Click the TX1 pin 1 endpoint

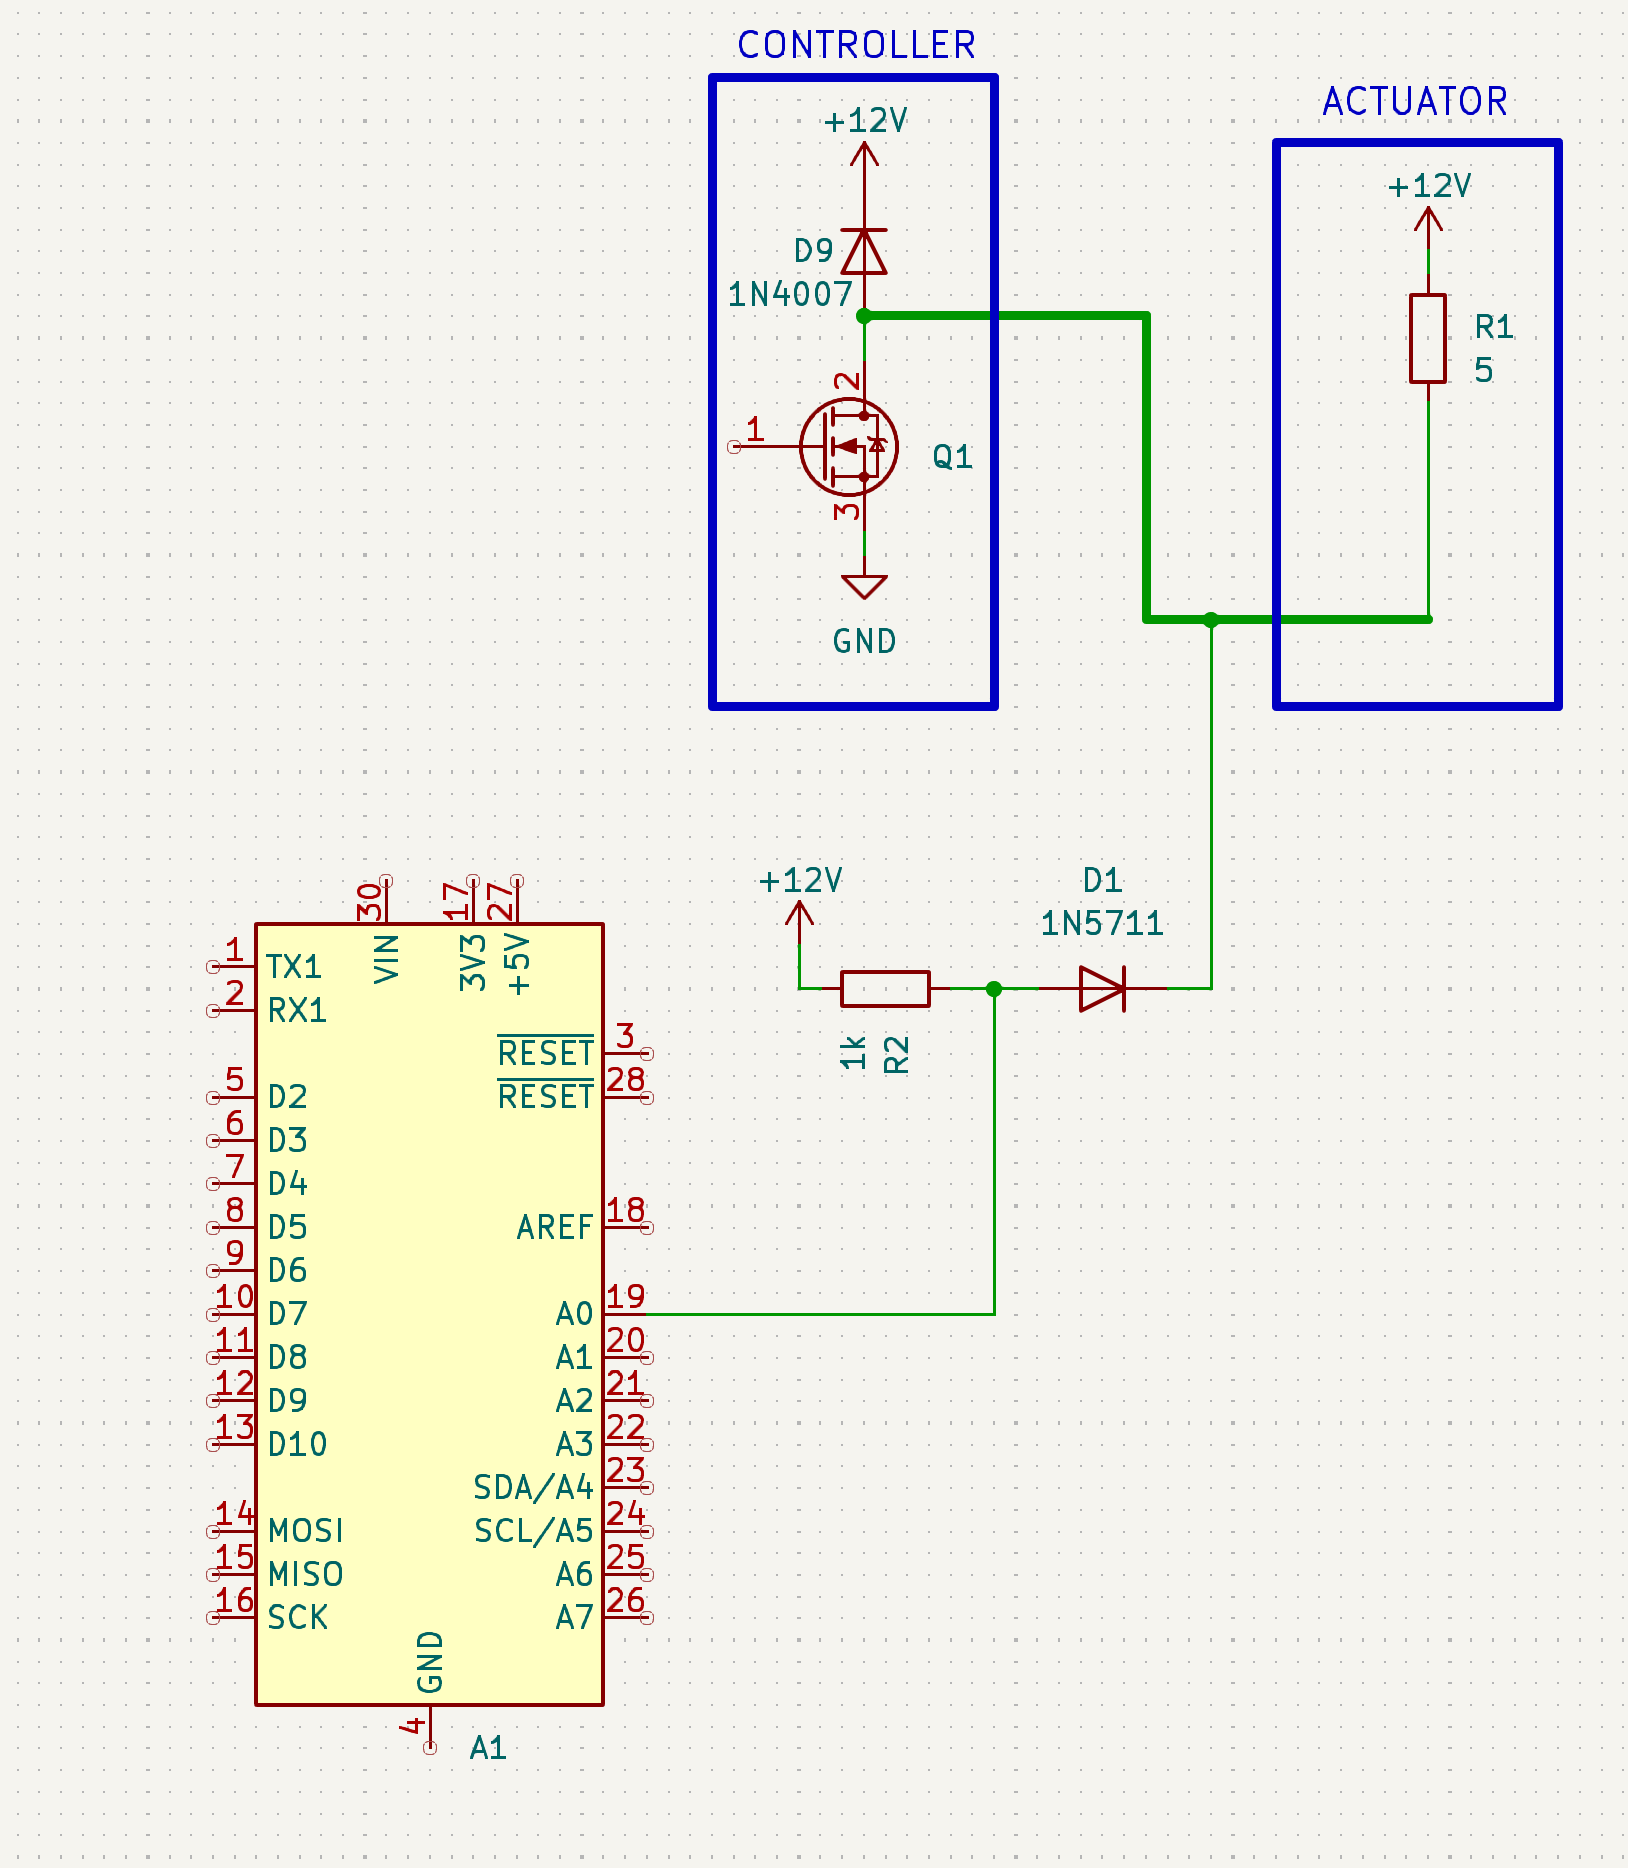(213, 967)
